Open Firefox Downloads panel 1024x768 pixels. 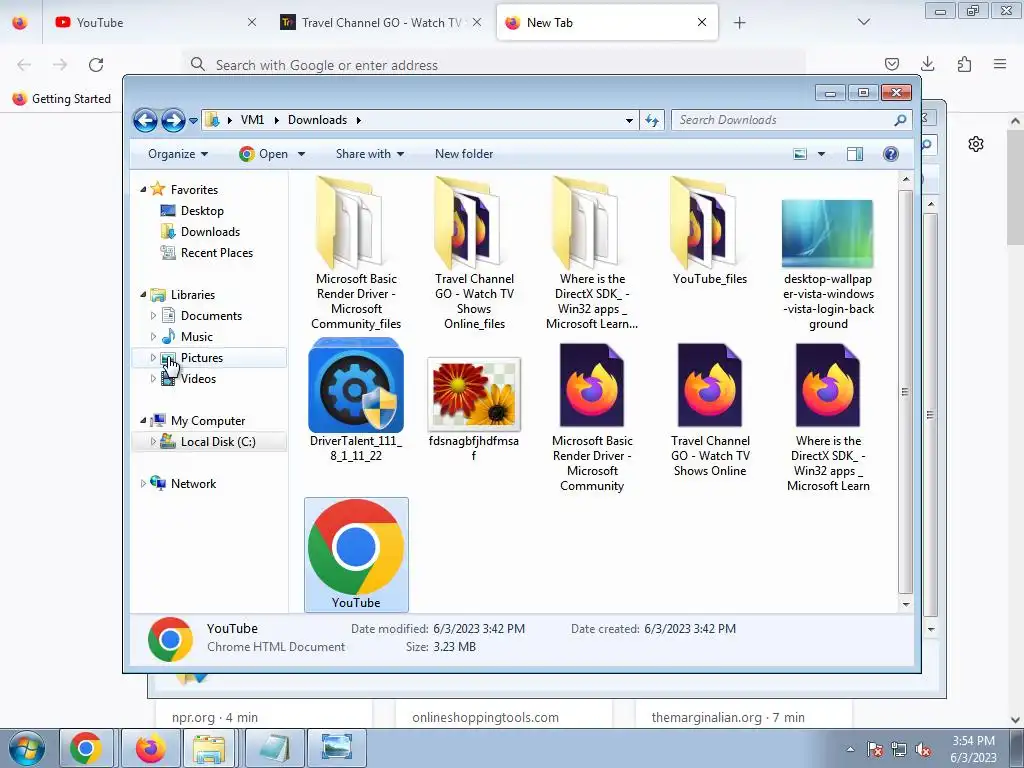coord(927,64)
